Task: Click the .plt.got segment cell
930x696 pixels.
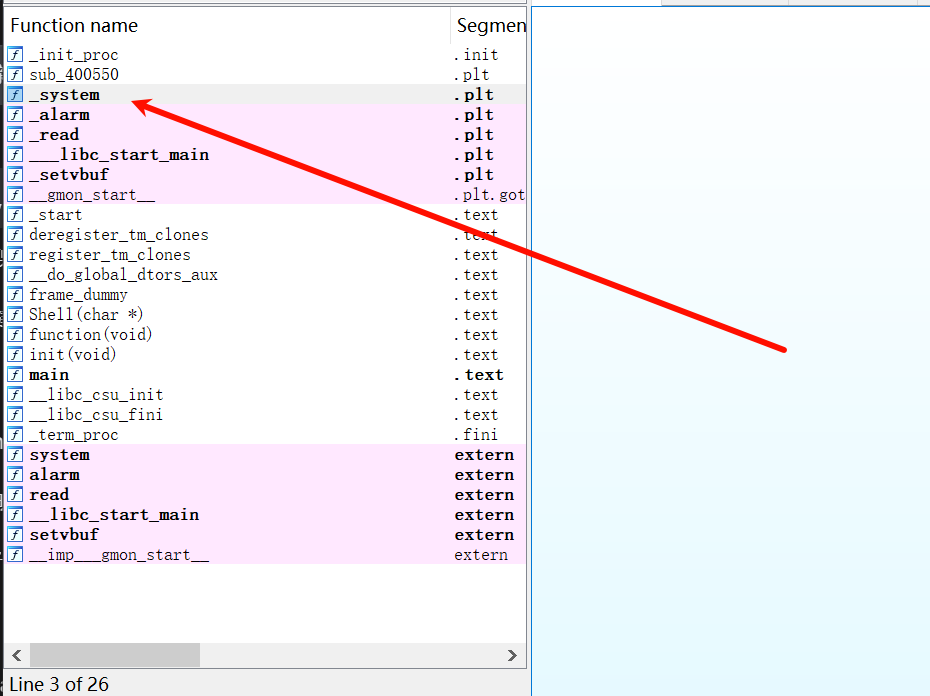Action: tap(489, 195)
